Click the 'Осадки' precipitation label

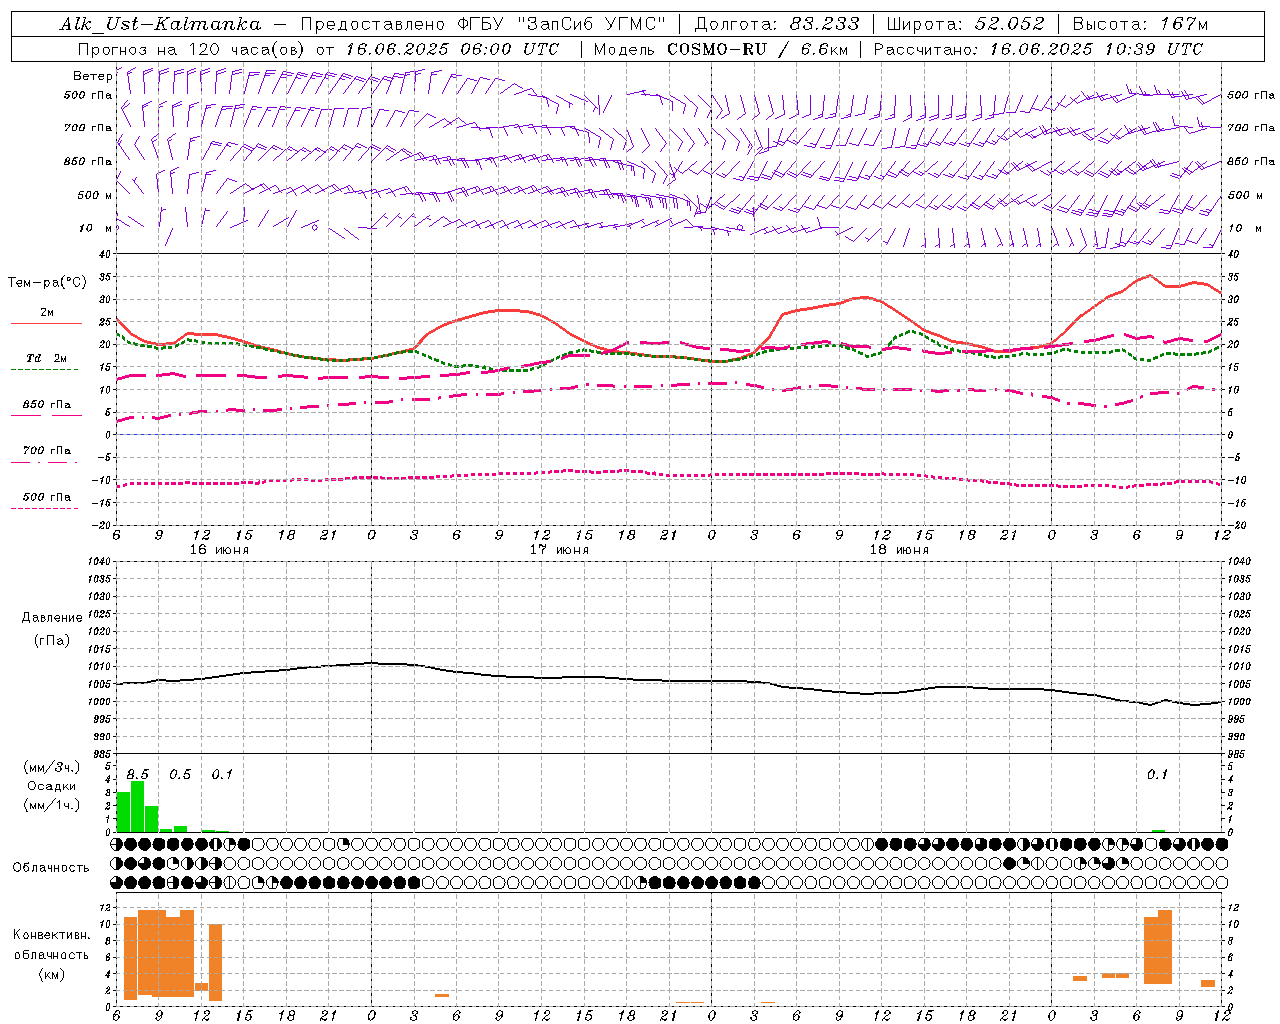click(x=51, y=786)
